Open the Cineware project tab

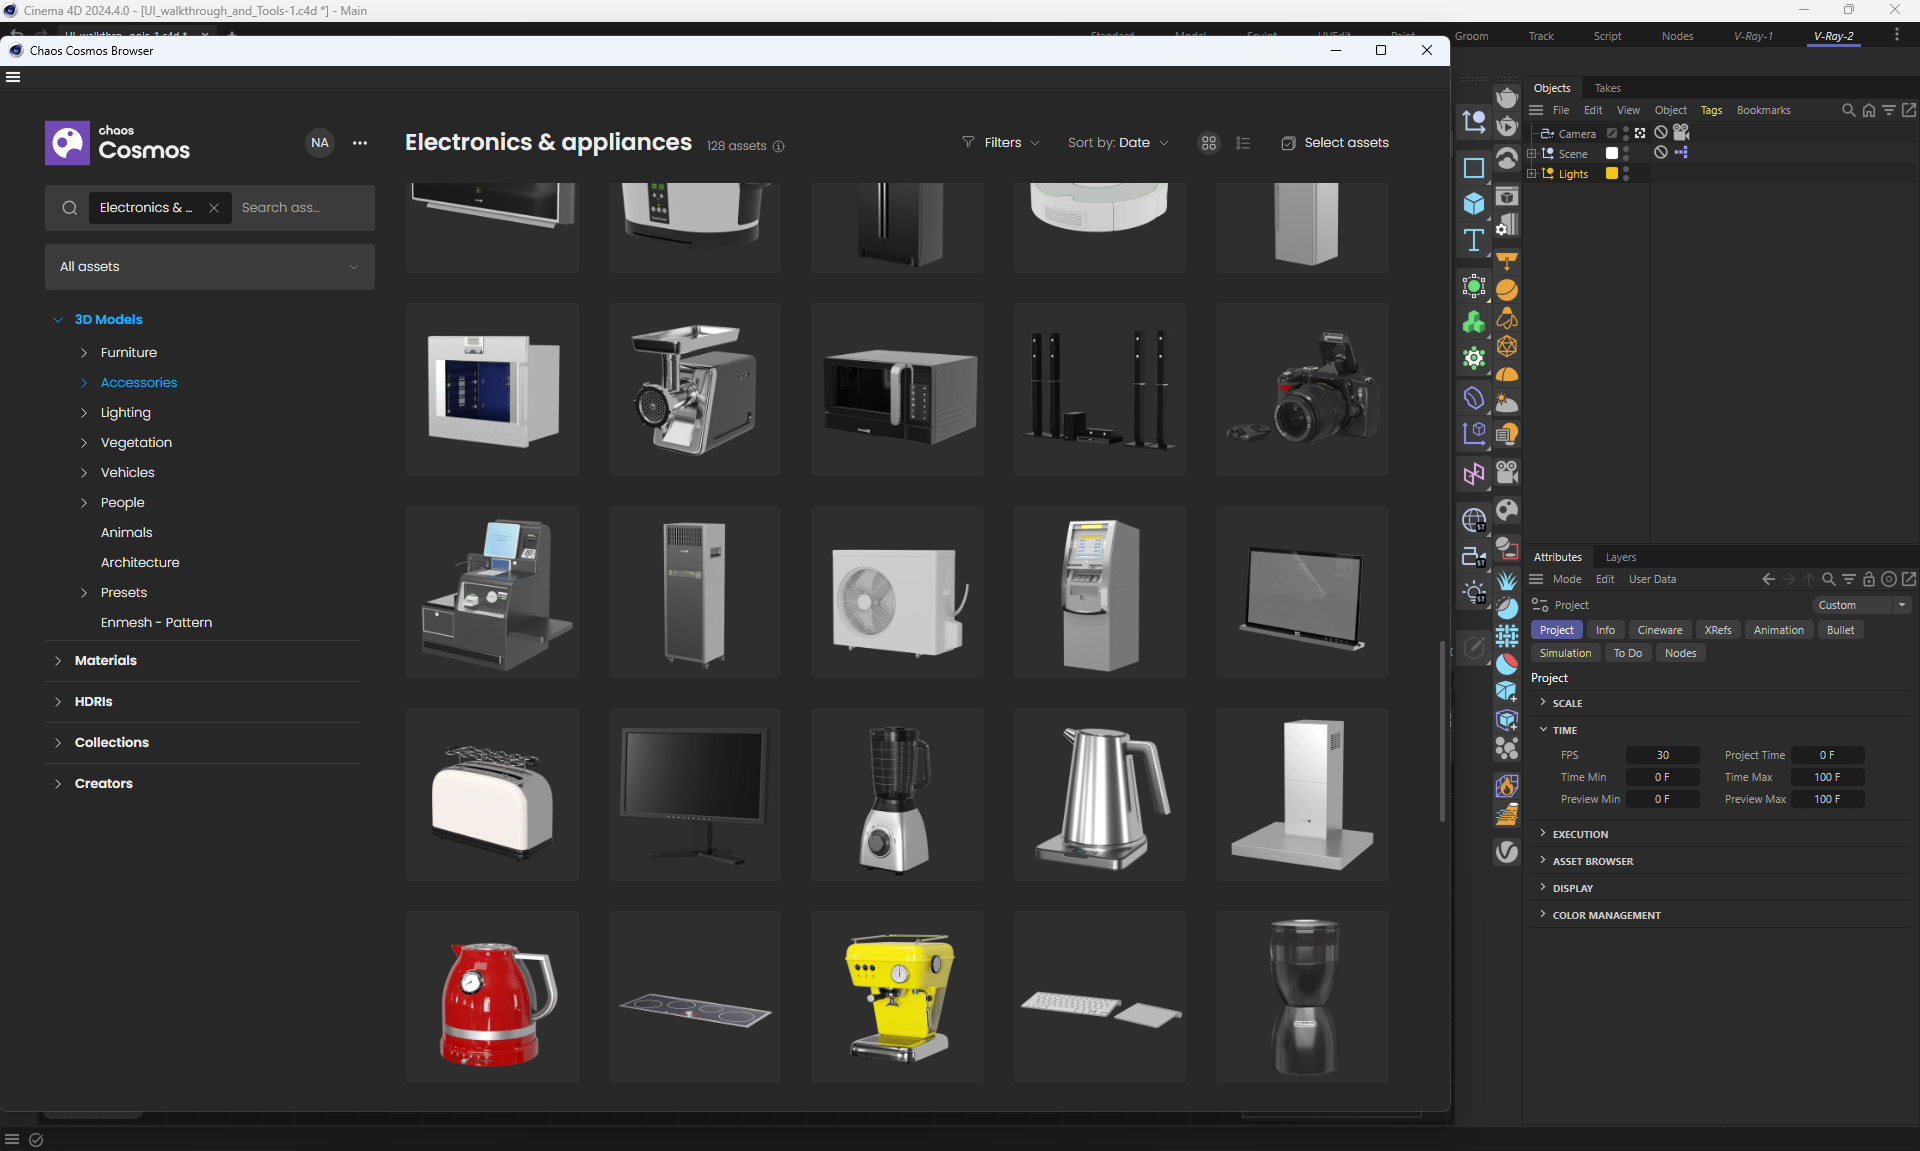(x=1659, y=630)
